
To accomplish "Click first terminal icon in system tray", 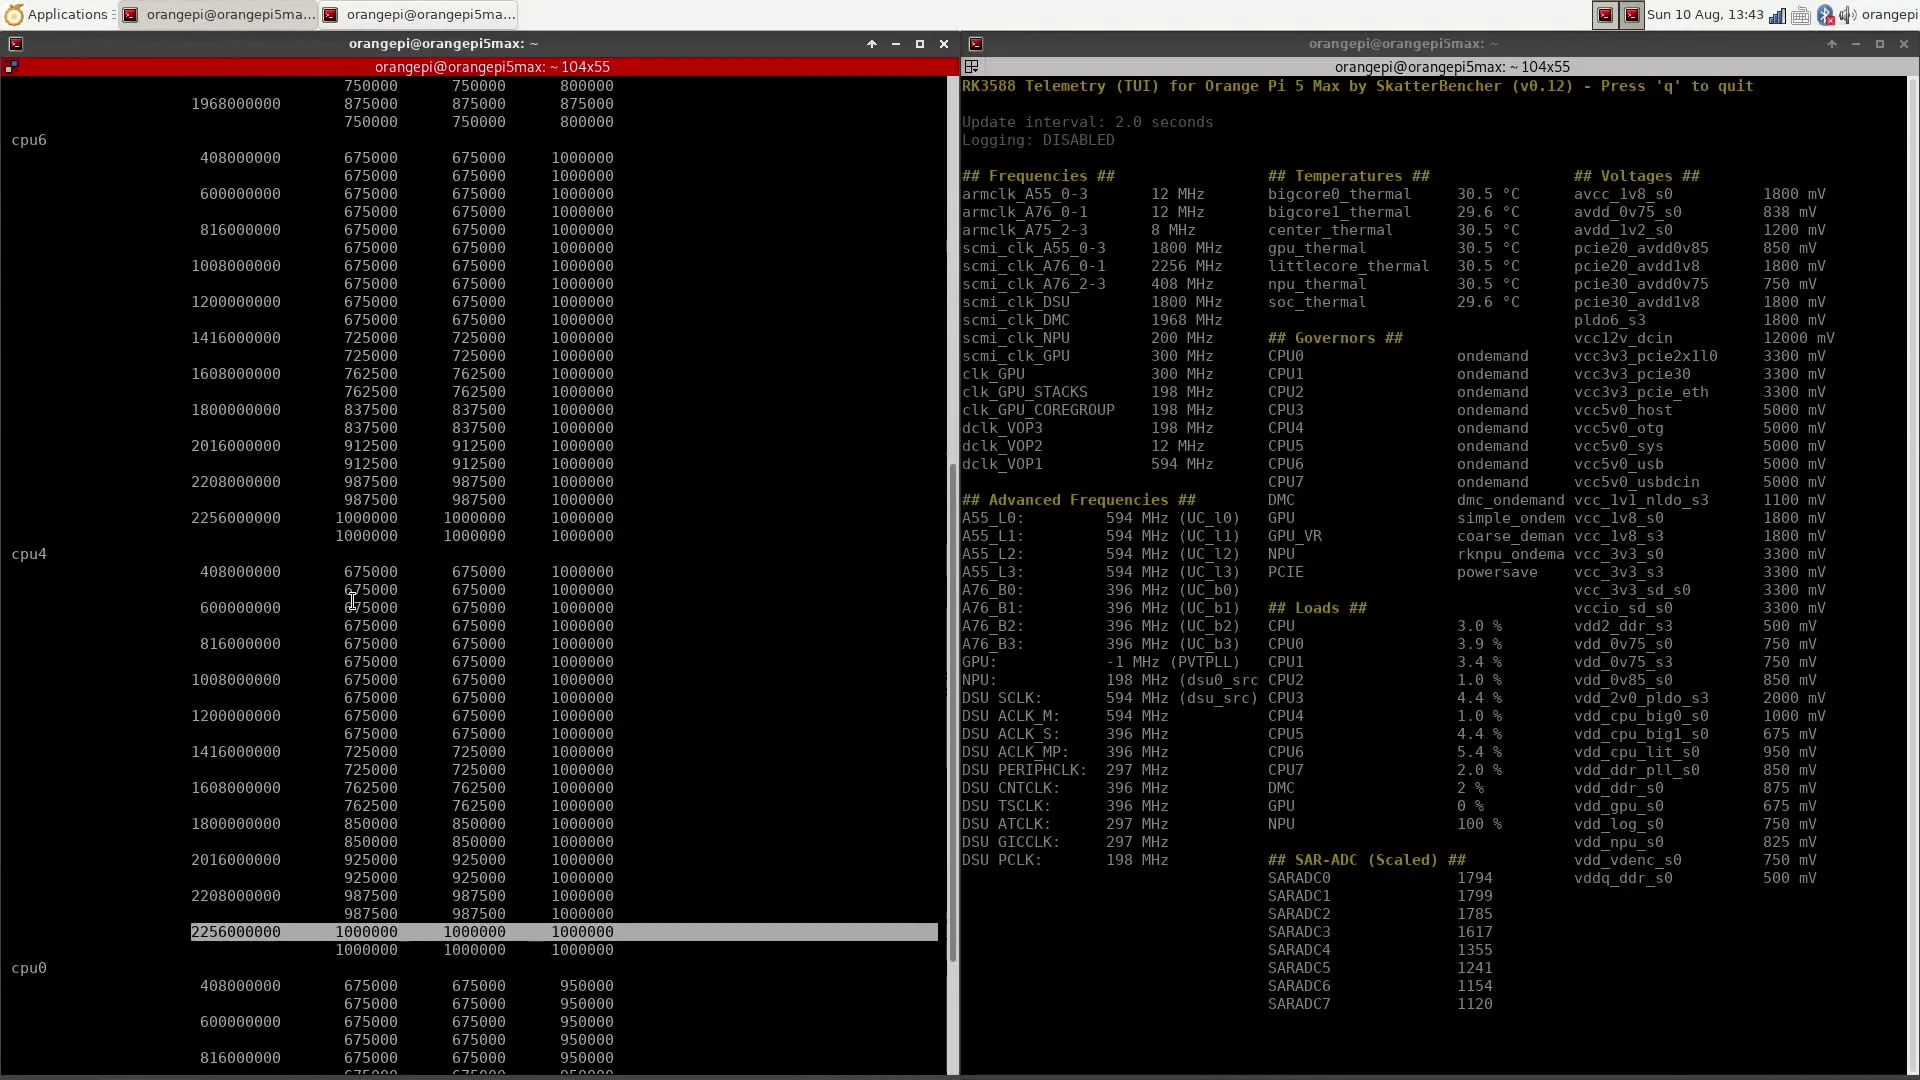I will [1605, 15].
